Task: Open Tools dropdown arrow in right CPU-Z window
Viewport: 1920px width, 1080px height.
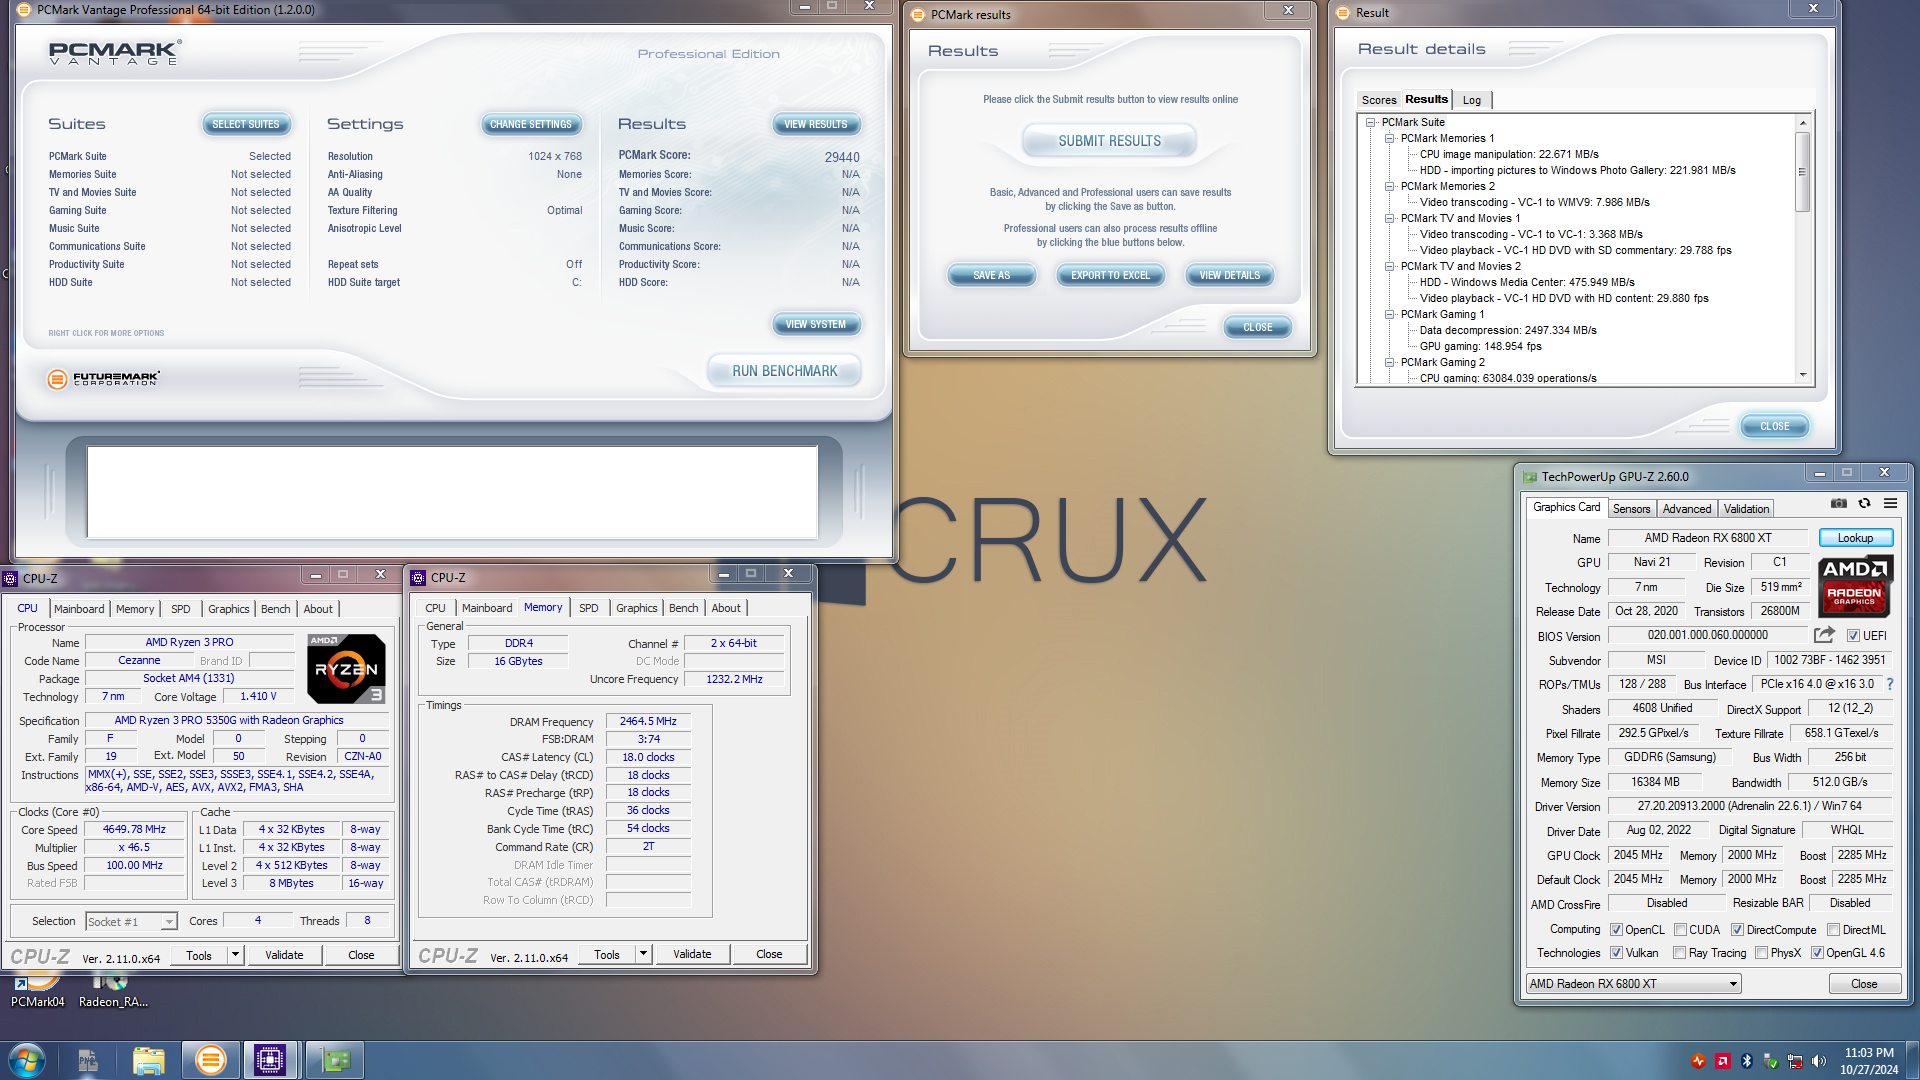Action: click(643, 954)
